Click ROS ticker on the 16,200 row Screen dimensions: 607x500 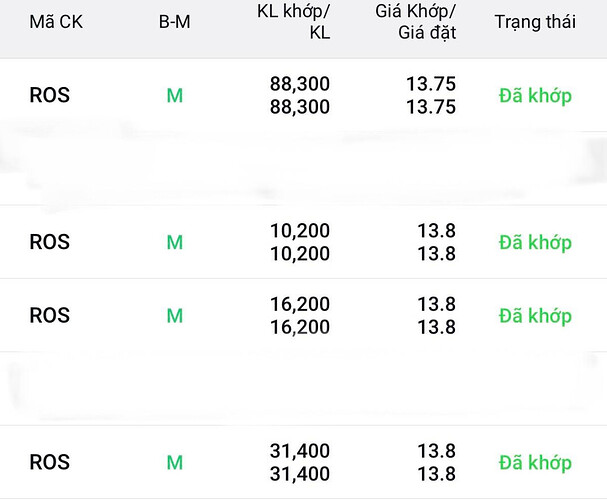(50, 315)
